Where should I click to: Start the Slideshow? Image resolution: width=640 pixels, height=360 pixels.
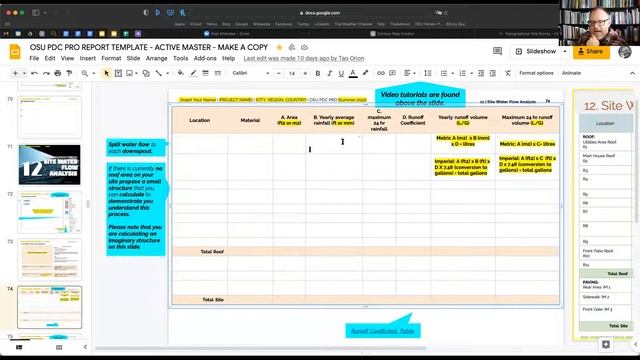click(x=536, y=51)
